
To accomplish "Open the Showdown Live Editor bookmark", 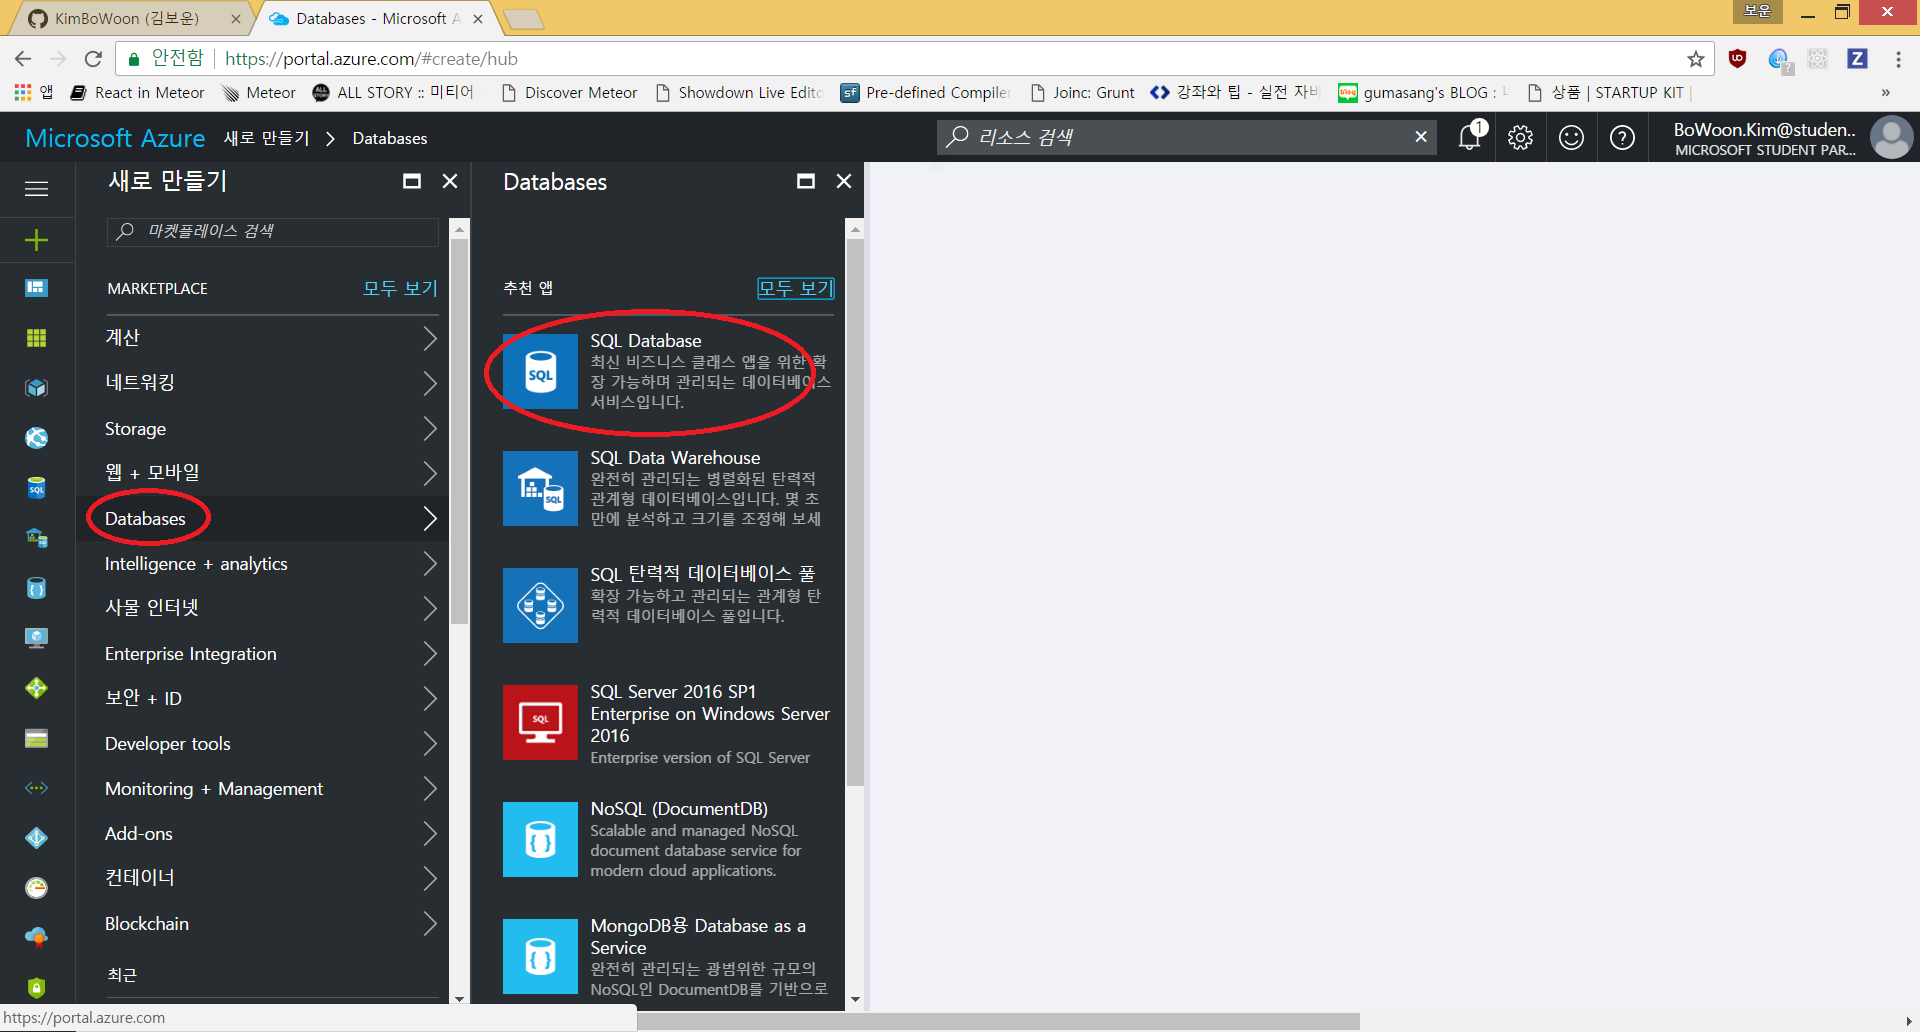I will 740,93.
